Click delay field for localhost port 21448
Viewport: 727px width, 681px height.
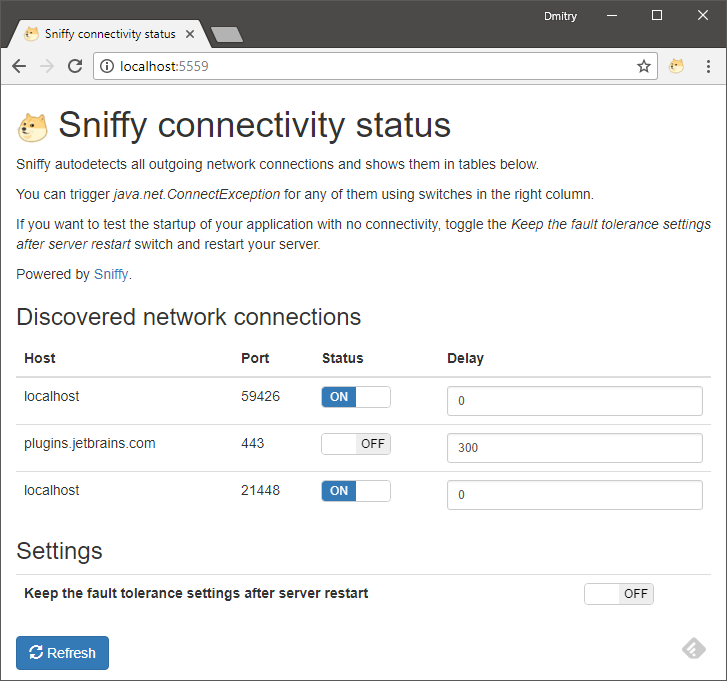[574, 495]
